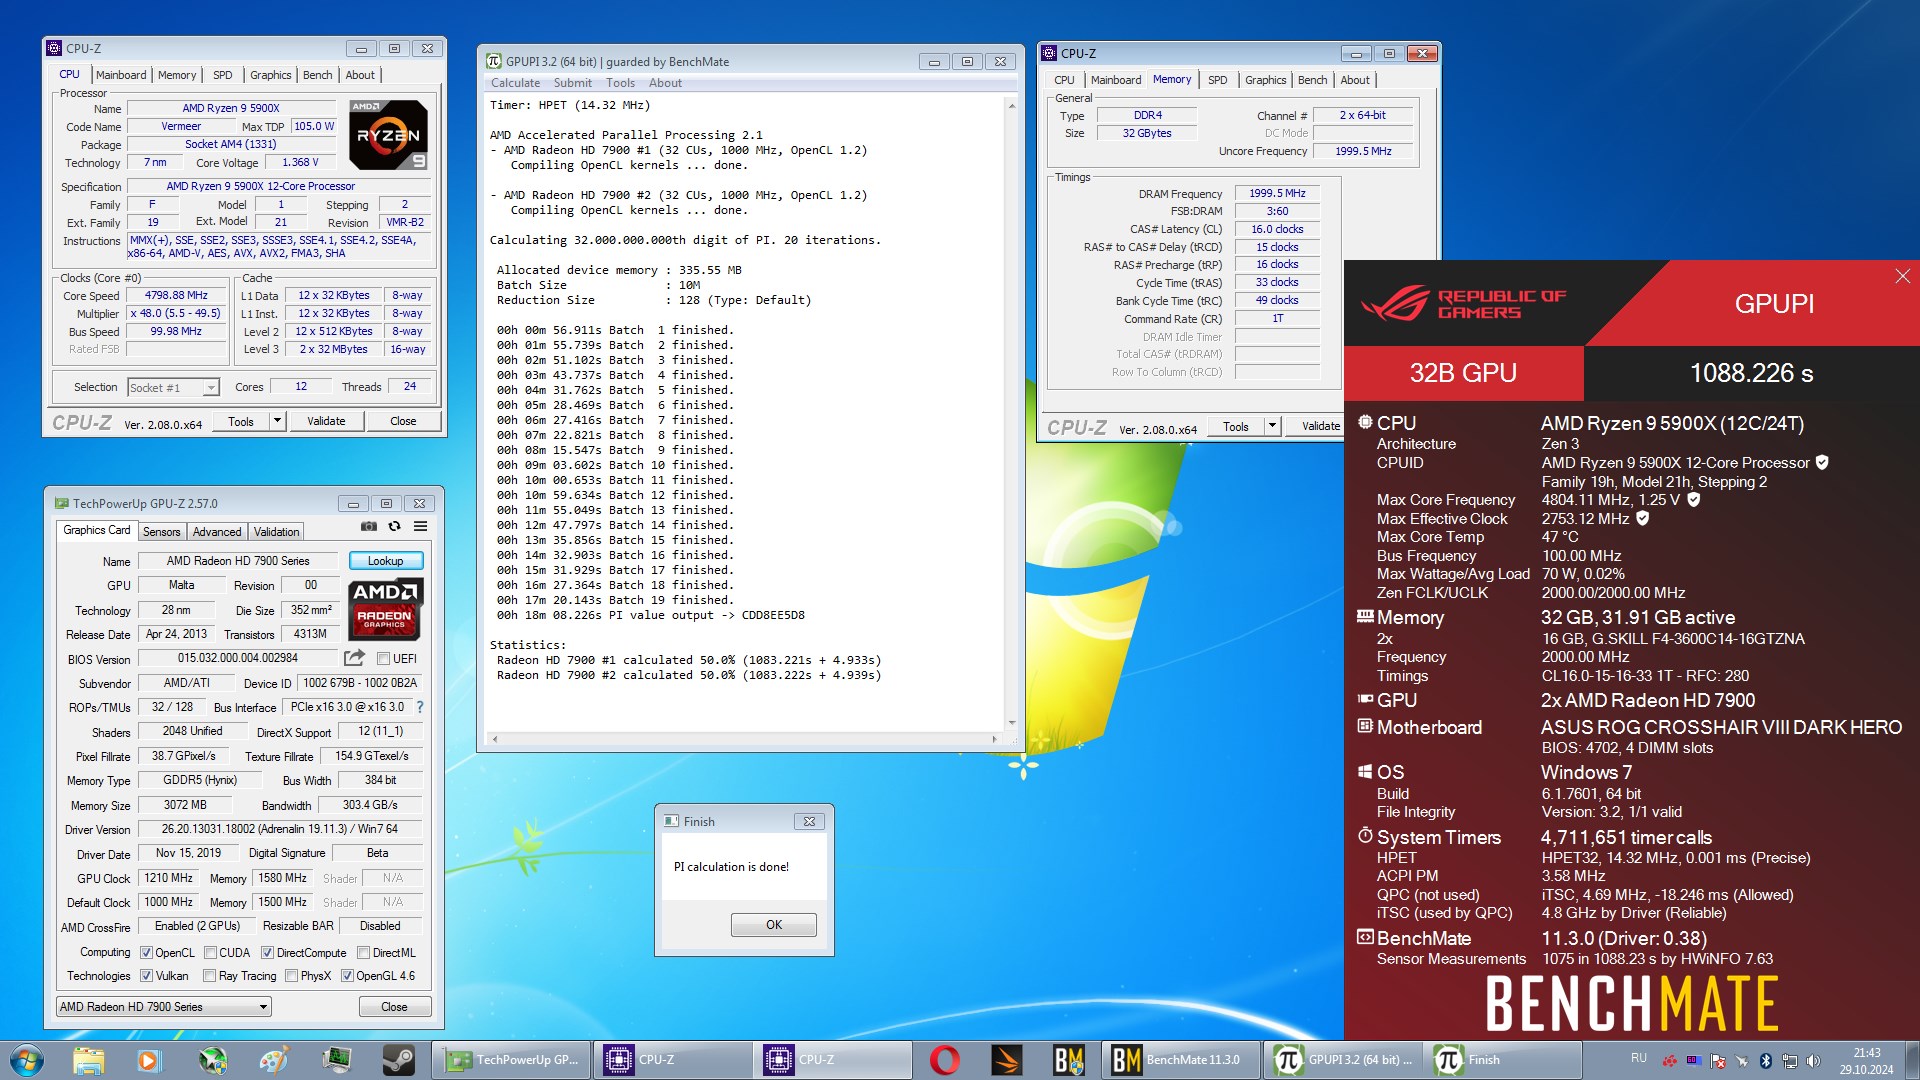Click the BIOS Version field 015.032.000.004.002984
1920x1080 pixels.
pos(238,658)
